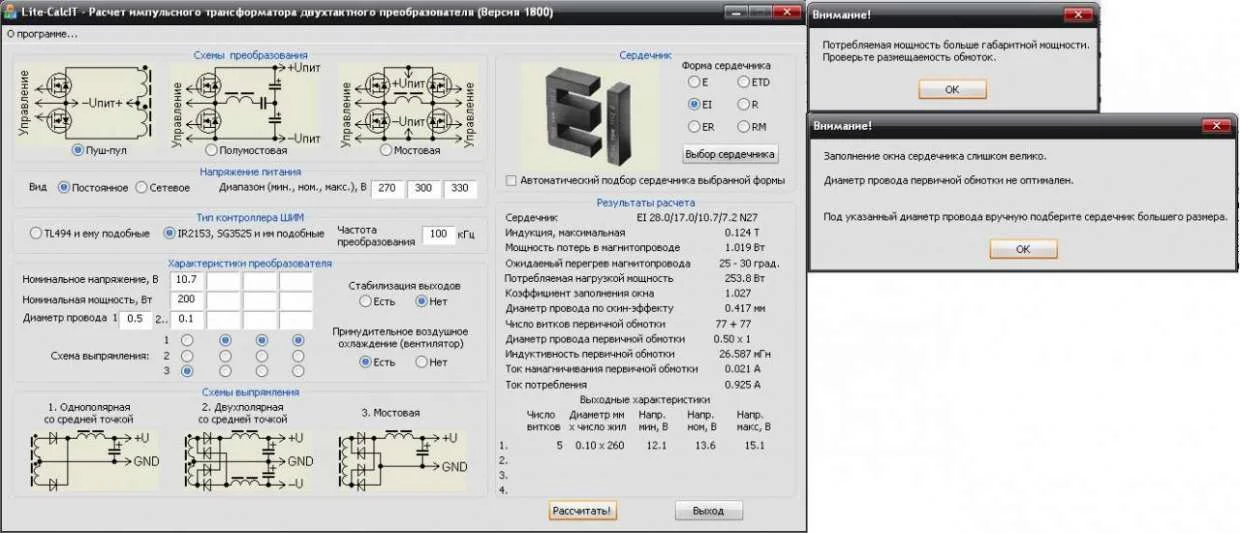
Task: Select Нет for forced air cooling
Action: click(422, 362)
